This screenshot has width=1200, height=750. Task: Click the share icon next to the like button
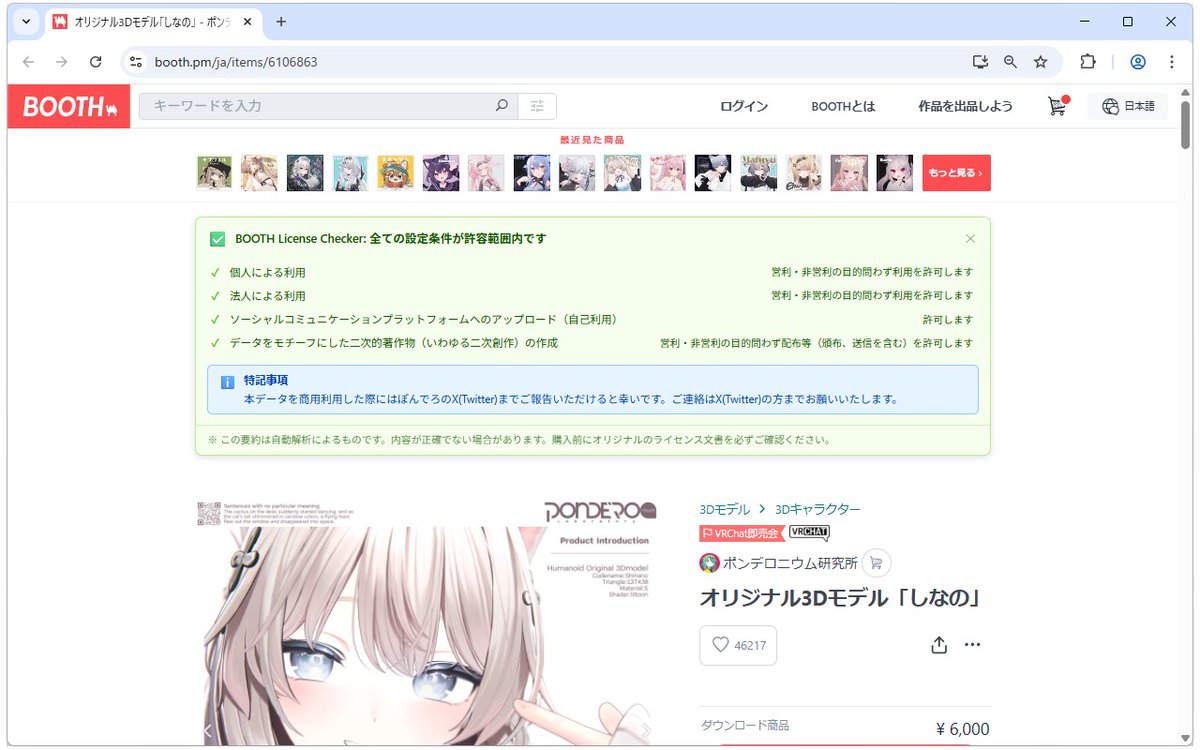point(939,645)
